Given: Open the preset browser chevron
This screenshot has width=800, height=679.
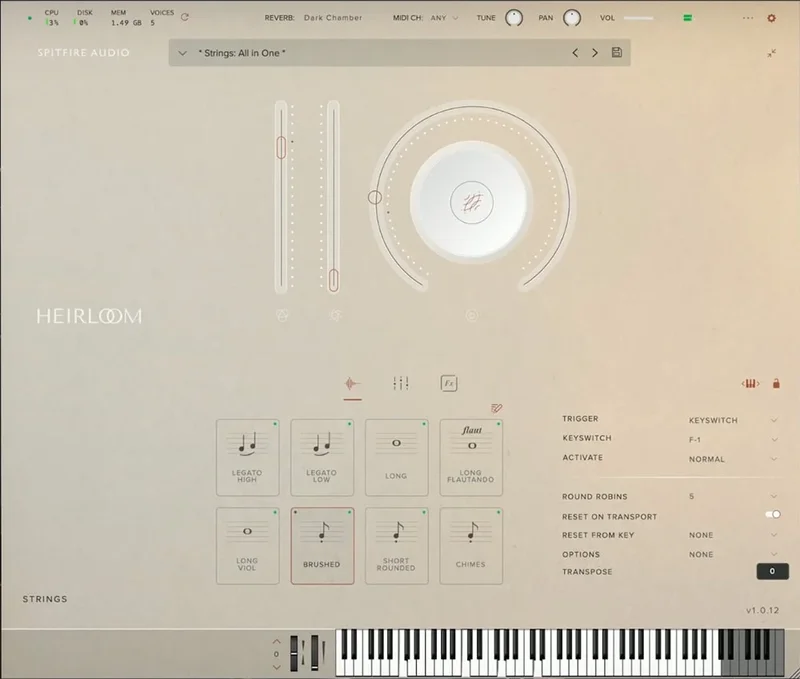Looking at the screenshot, I should pos(182,53).
